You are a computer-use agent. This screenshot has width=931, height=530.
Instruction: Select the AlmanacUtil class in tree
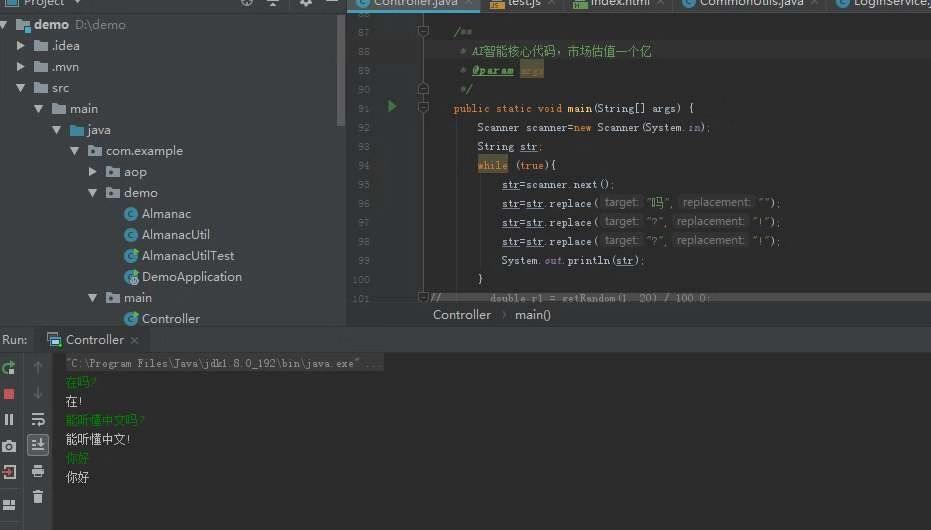(x=175, y=234)
